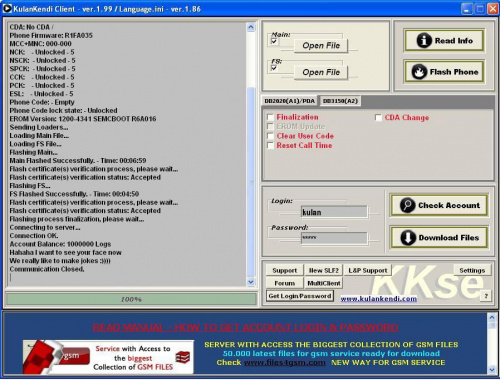Open www.kulankendi.com link
The image size is (500, 380).
[x=378, y=299]
